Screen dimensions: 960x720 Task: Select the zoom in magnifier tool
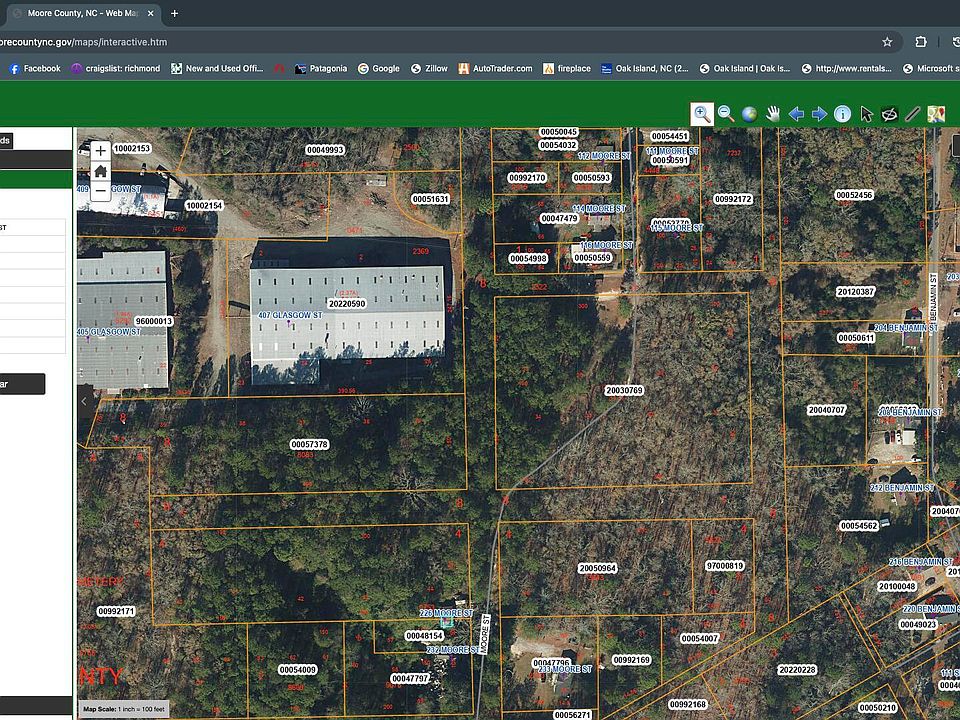[702, 114]
